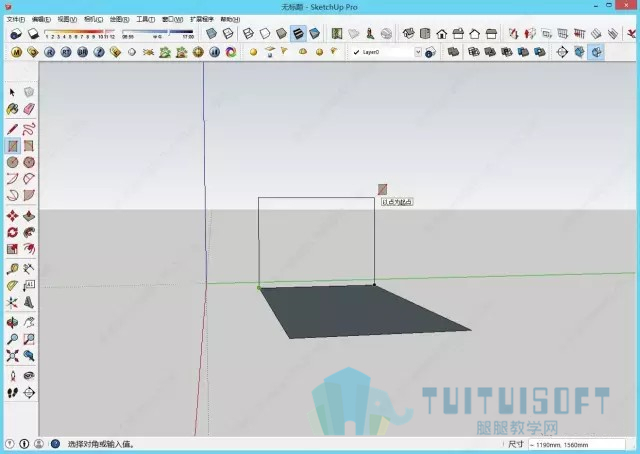Activate the Orbit camera tool
640x454 pixels.
pos(12,323)
